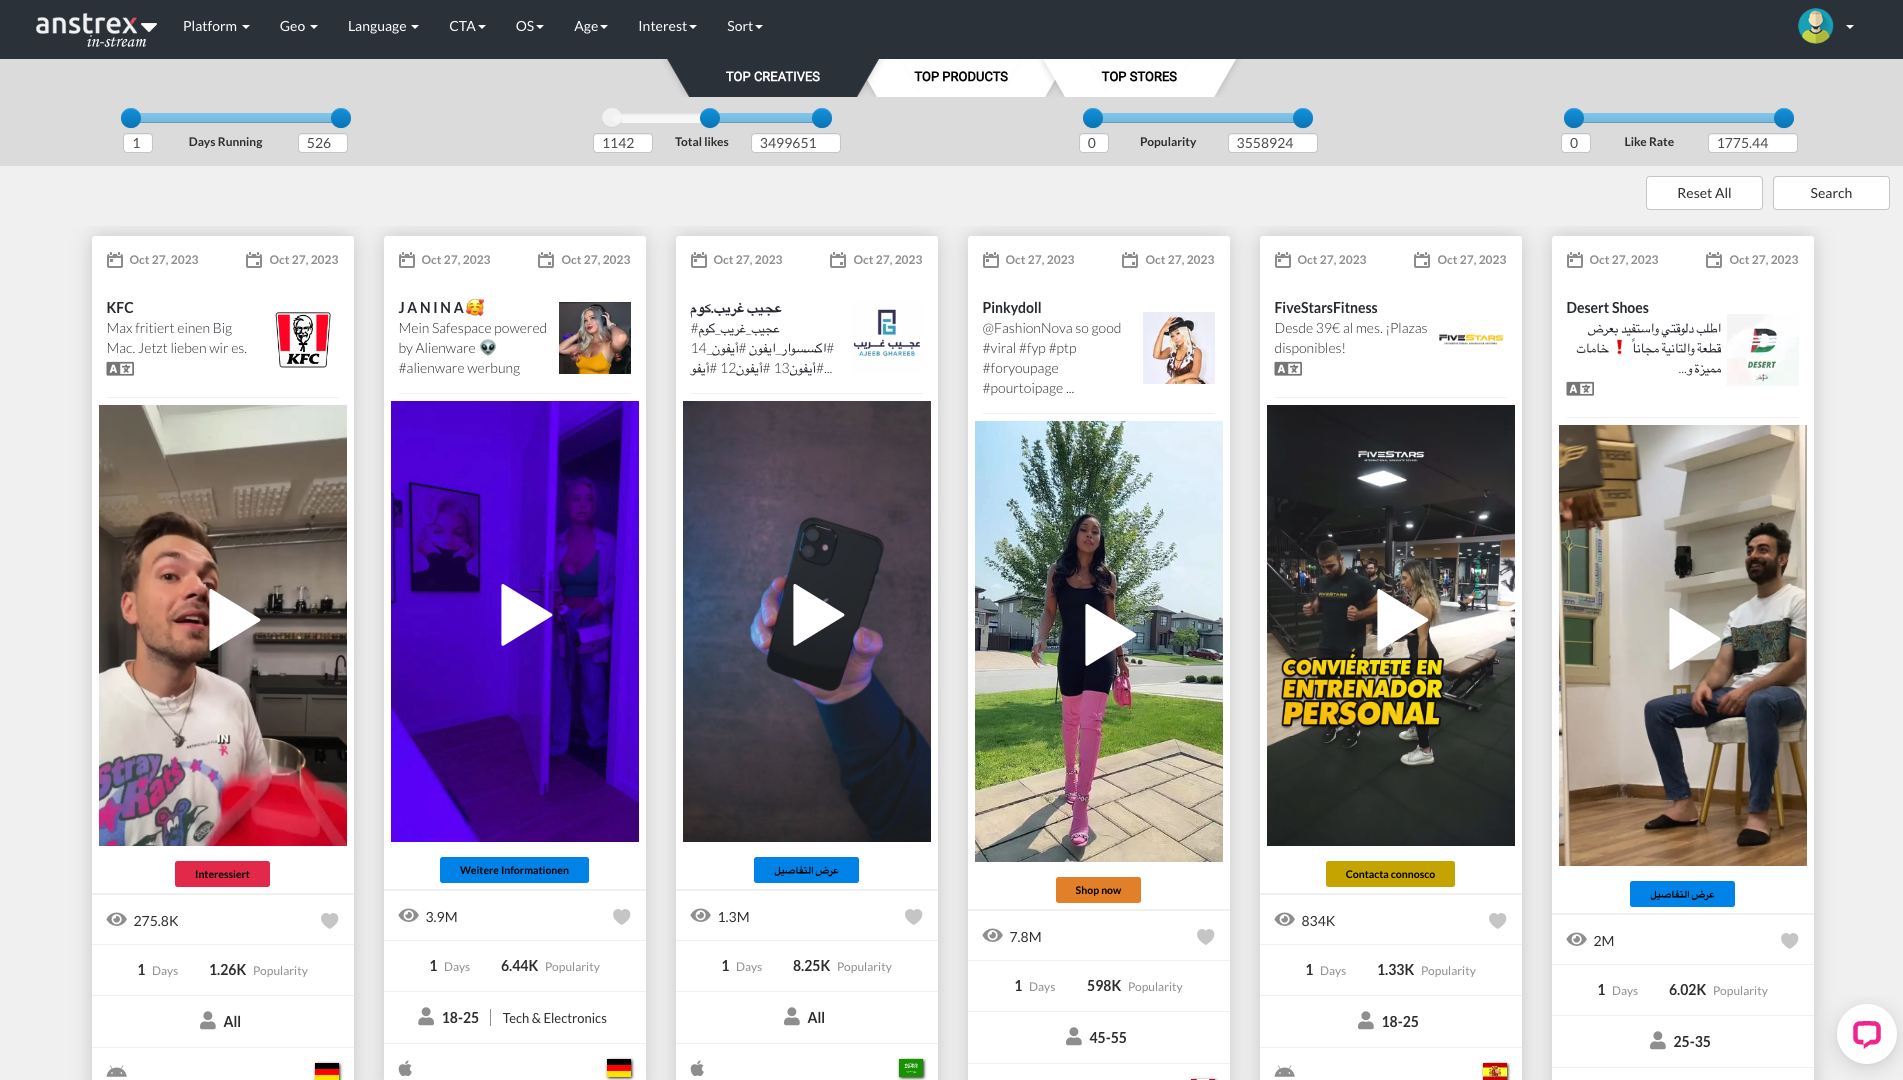Click the Shop now button

coord(1098,890)
